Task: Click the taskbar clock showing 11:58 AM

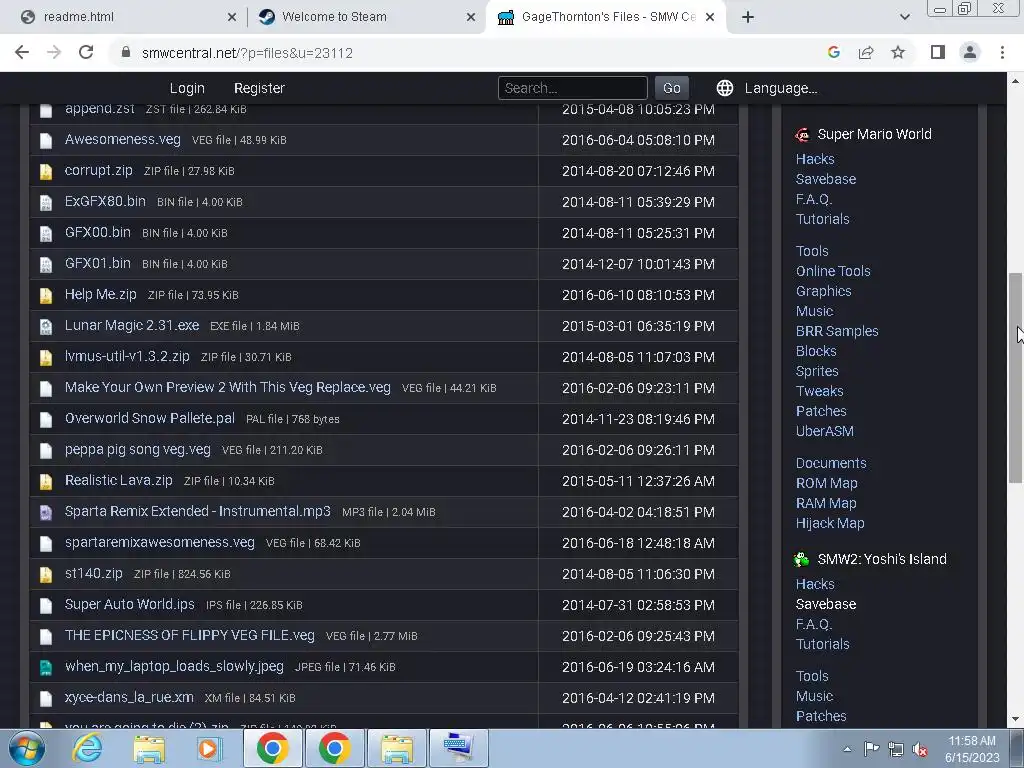Action: 971,749
